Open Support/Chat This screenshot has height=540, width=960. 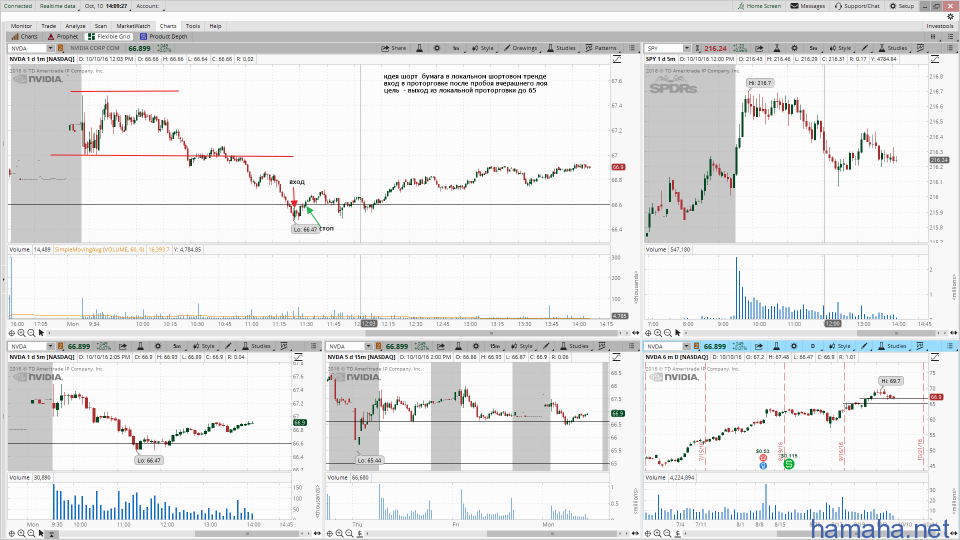857,6
